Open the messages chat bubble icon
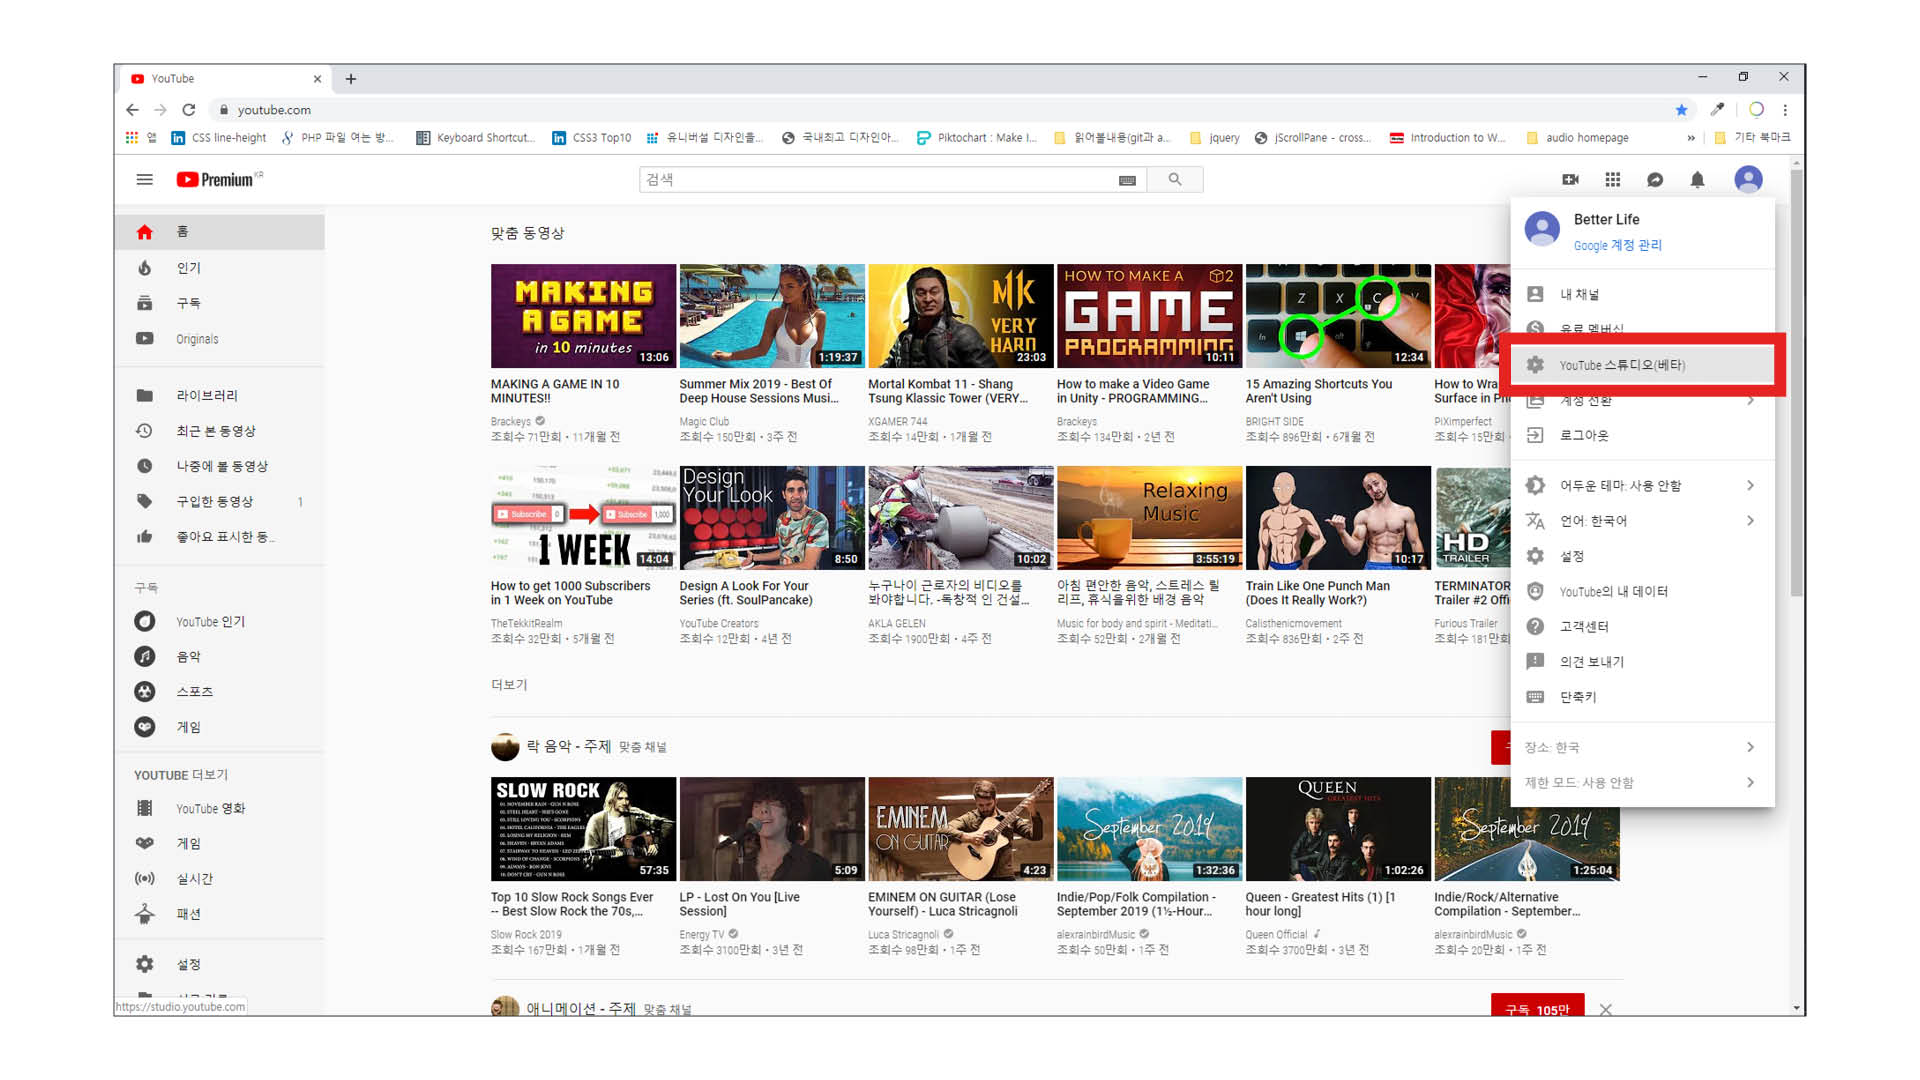 pos(1655,180)
